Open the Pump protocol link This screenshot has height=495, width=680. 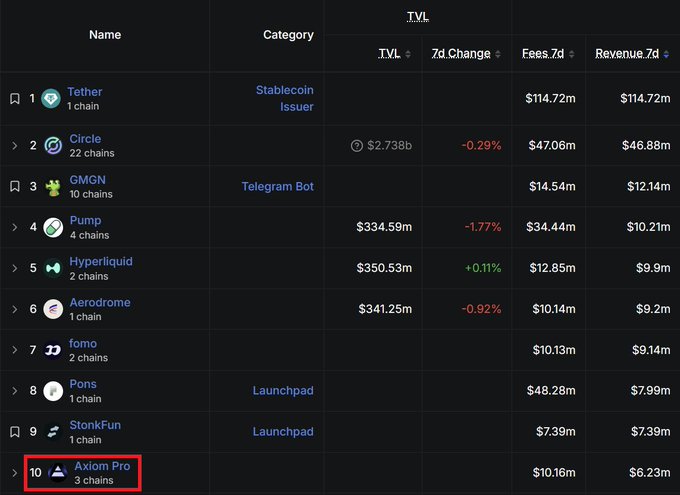pyautogui.click(x=85, y=220)
